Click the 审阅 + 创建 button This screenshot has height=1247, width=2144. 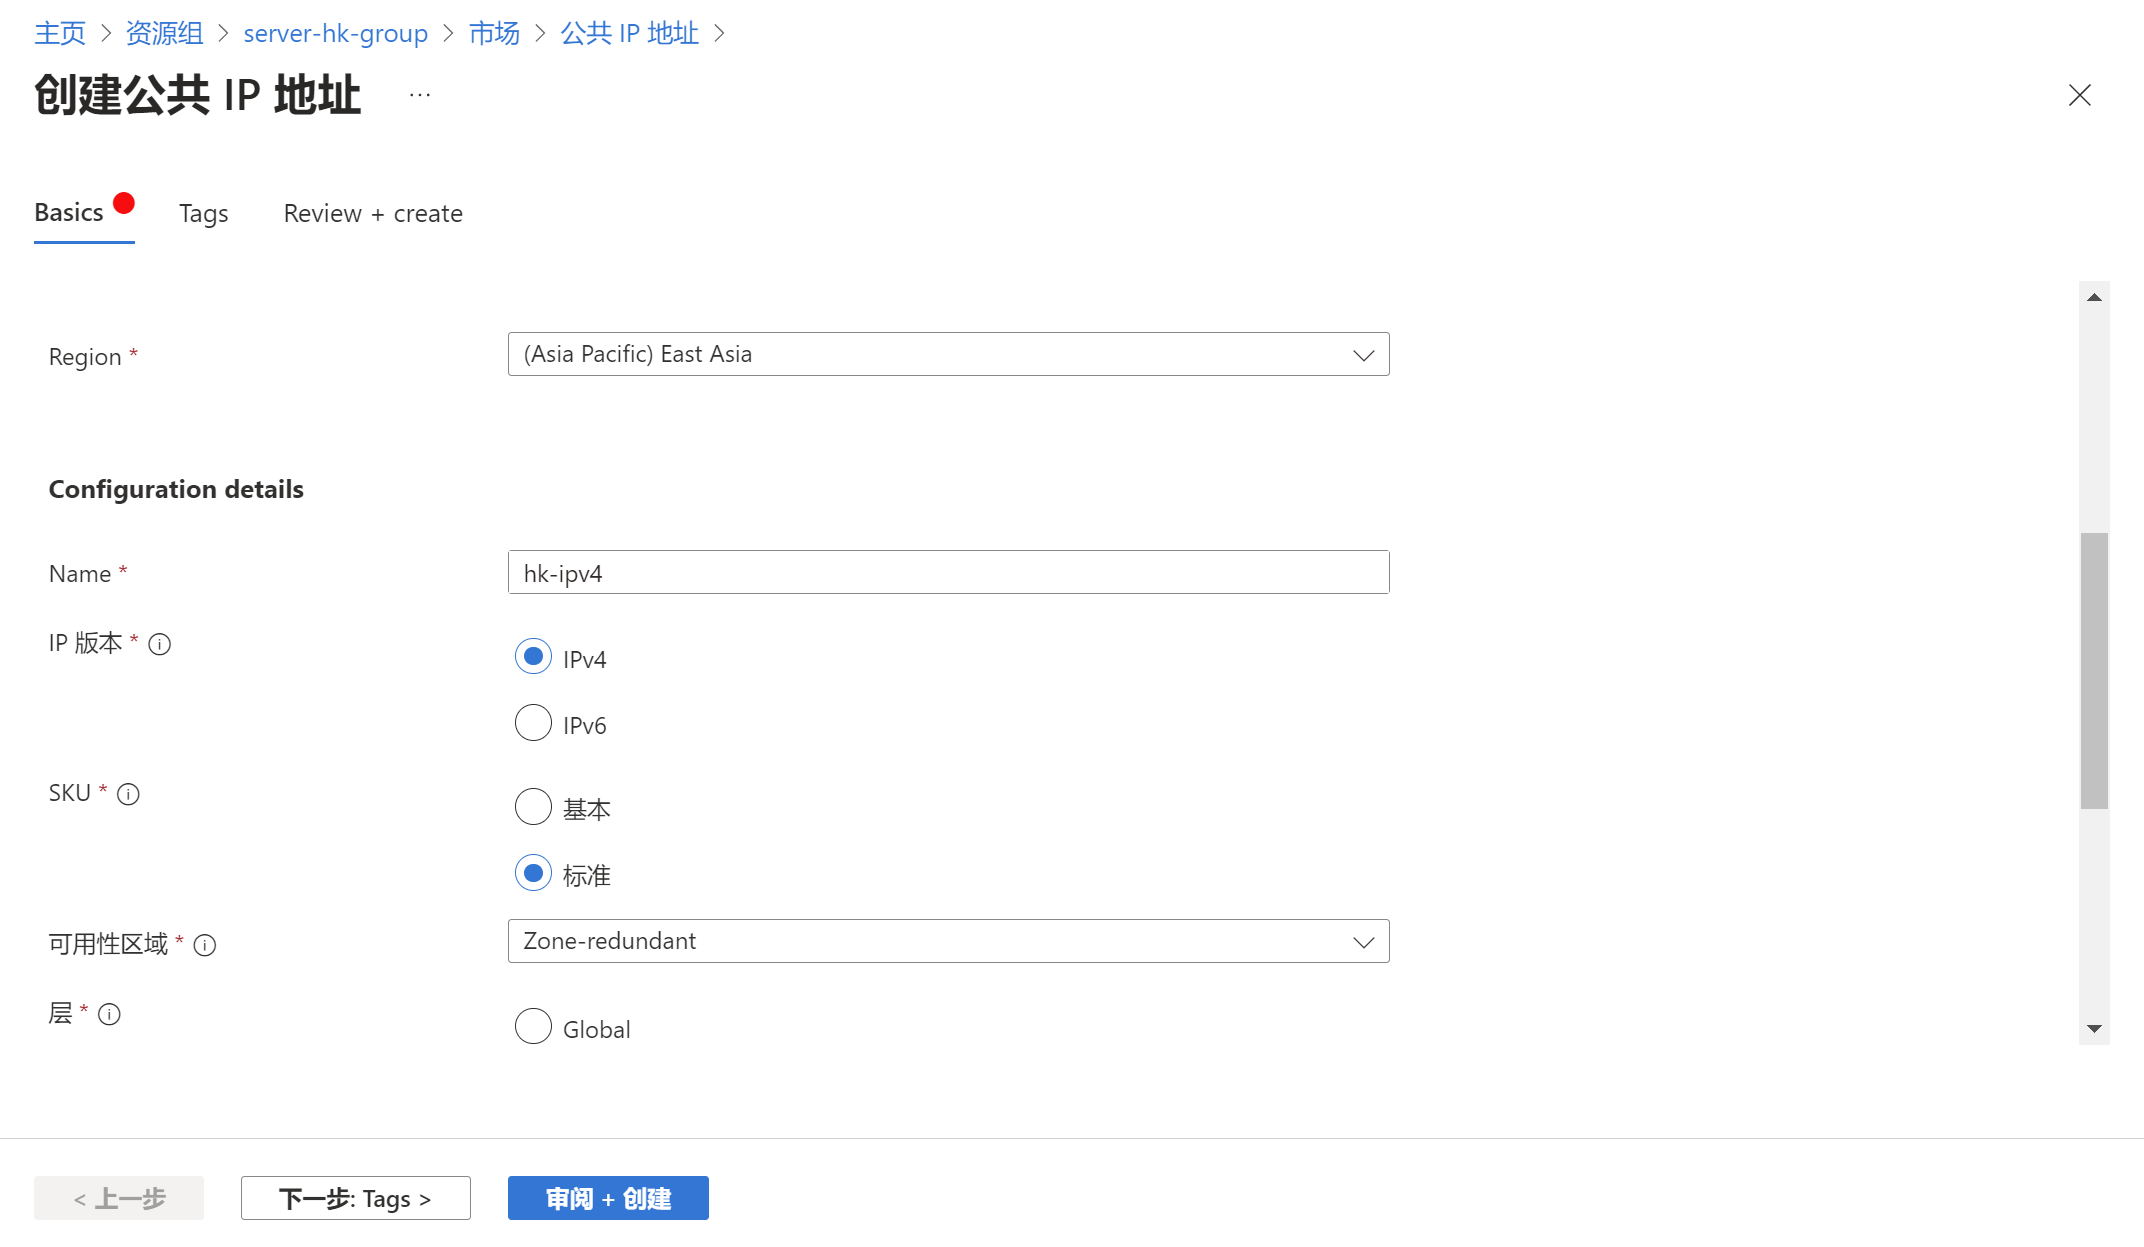[x=608, y=1199]
